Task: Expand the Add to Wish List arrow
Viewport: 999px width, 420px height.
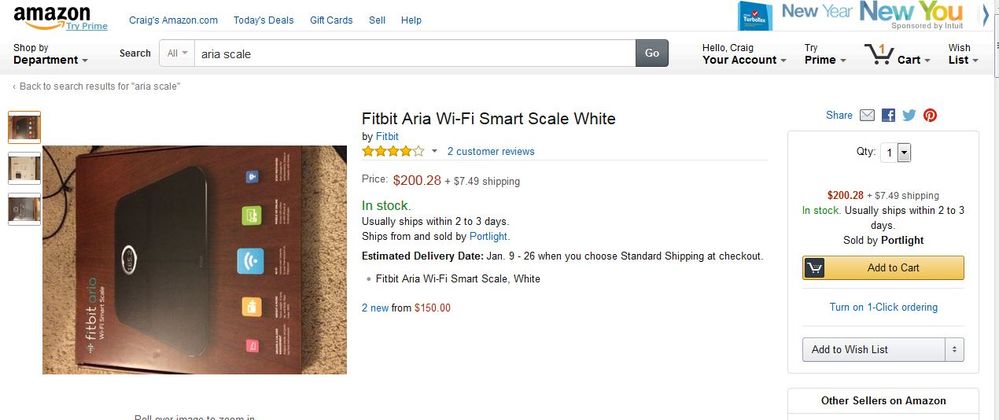Action: point(955,349)
